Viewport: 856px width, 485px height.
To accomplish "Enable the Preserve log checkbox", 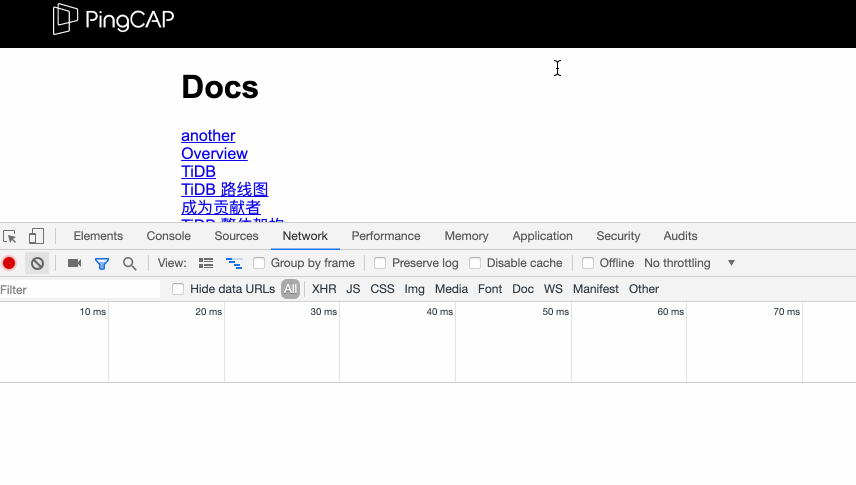I will pos(380,263).
